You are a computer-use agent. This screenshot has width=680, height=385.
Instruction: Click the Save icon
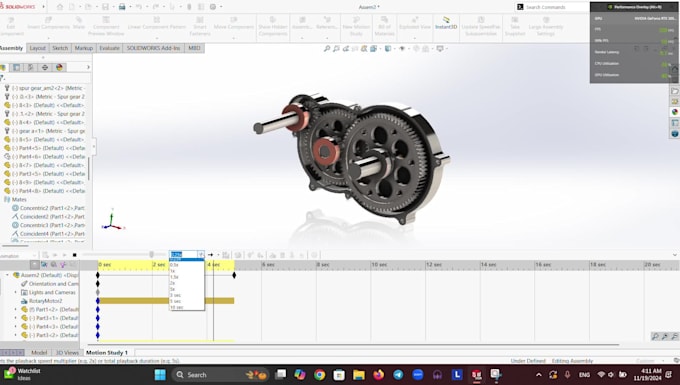[x=105, y=7]
